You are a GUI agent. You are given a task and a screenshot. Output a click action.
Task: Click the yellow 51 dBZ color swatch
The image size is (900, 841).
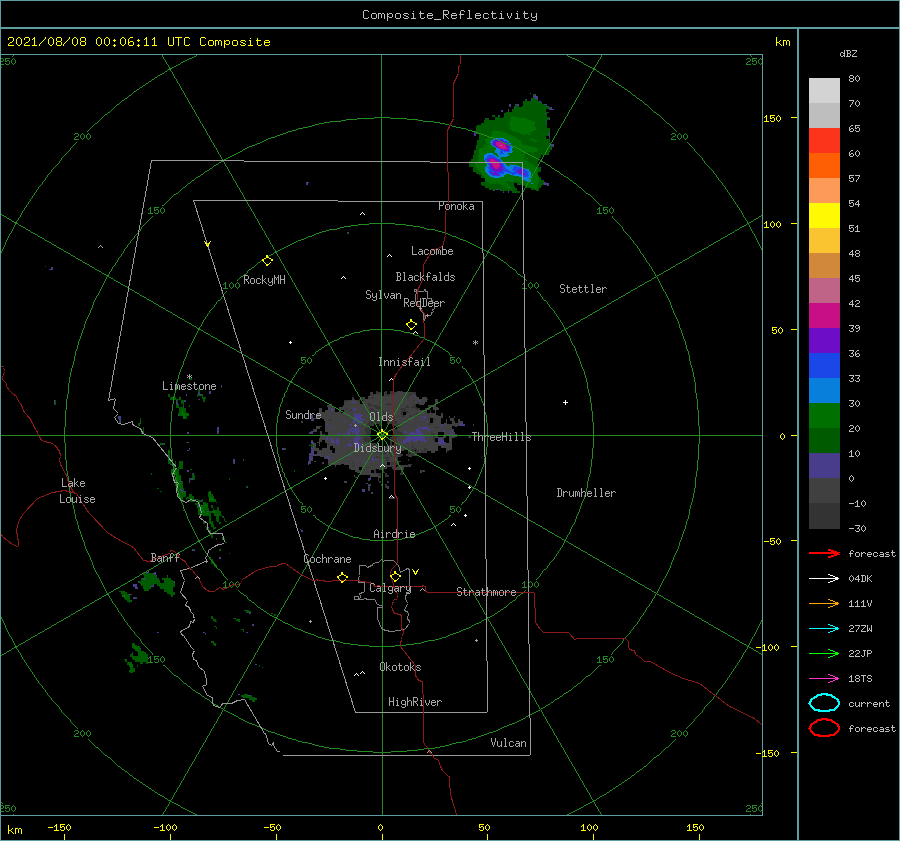pos(824,215)
